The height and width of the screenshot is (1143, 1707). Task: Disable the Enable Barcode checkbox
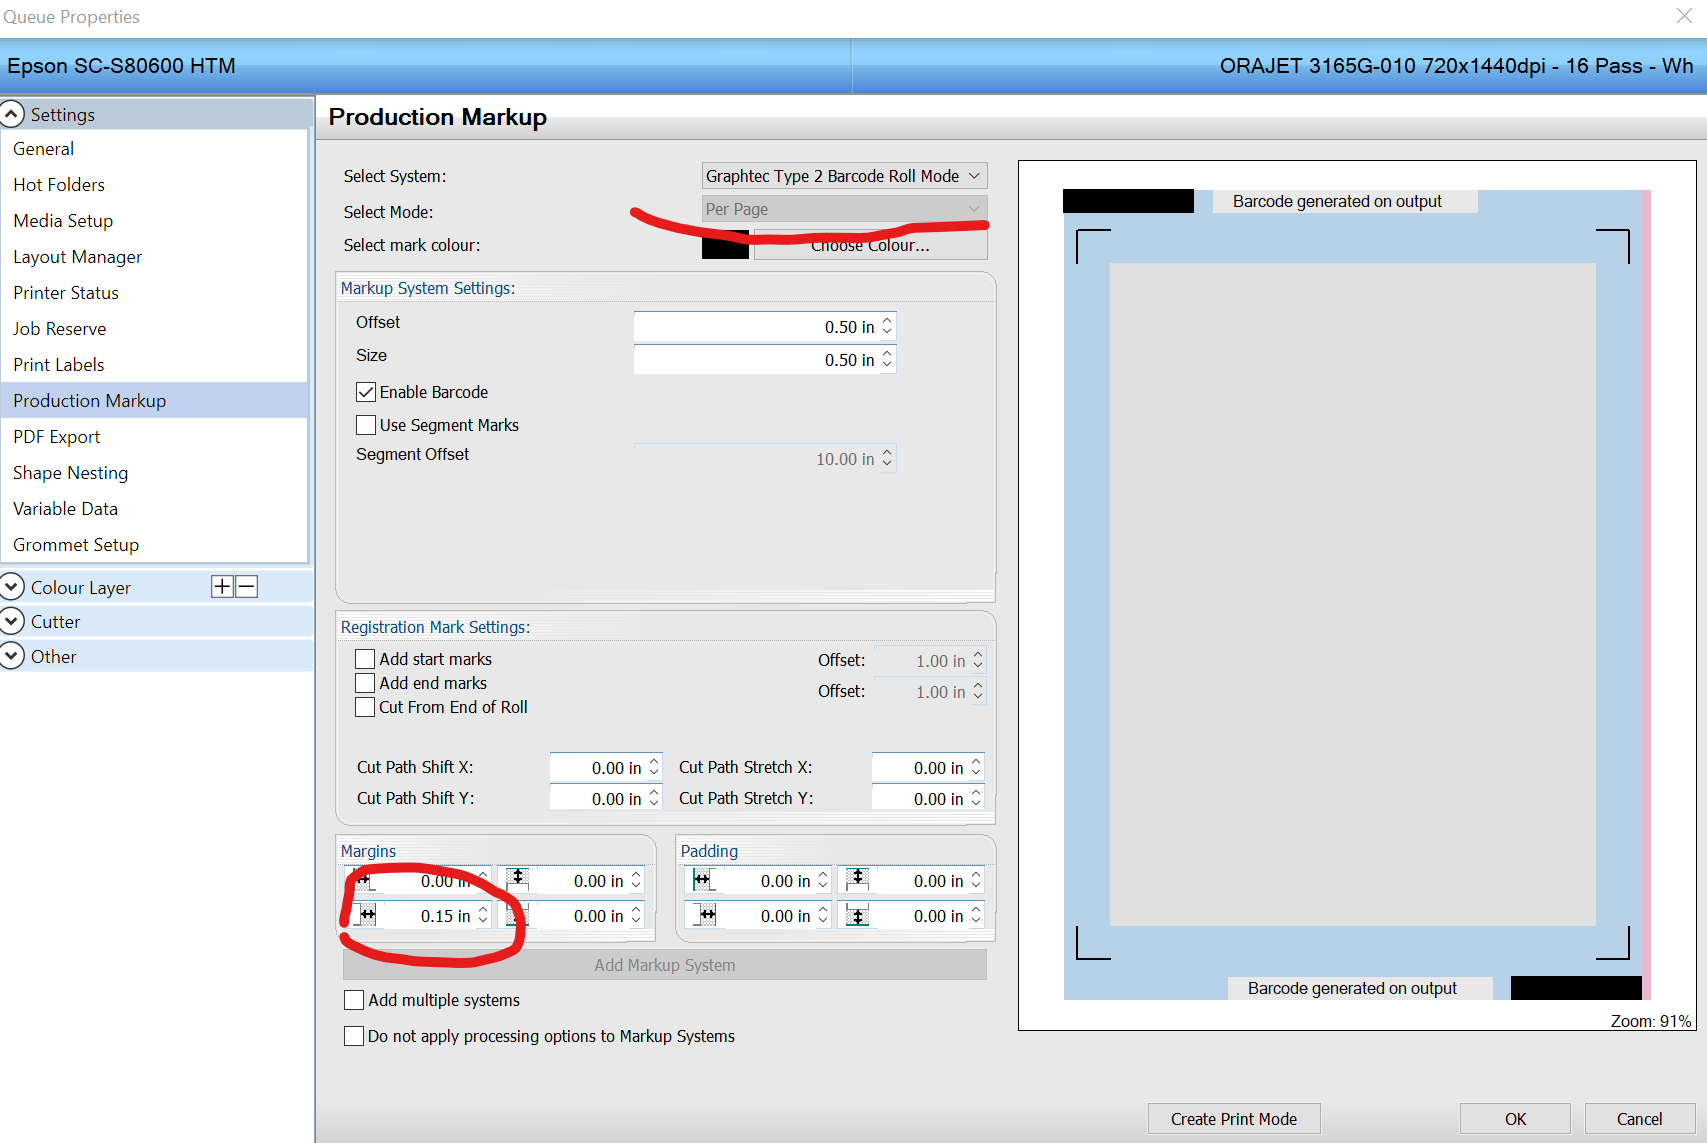pos(366,391)
